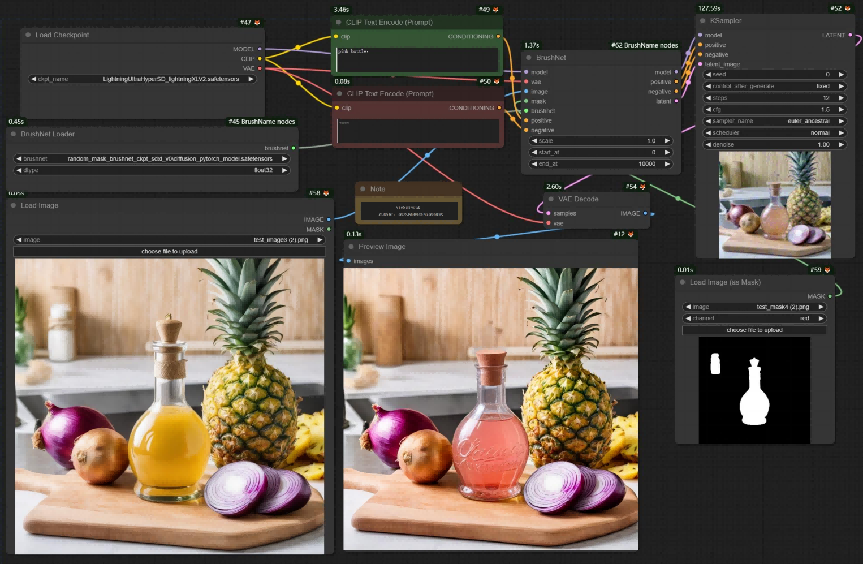Screen dimensions: 863x564
Task: Click the black-and-white mask preview image
Action: [x=754, y=390]
